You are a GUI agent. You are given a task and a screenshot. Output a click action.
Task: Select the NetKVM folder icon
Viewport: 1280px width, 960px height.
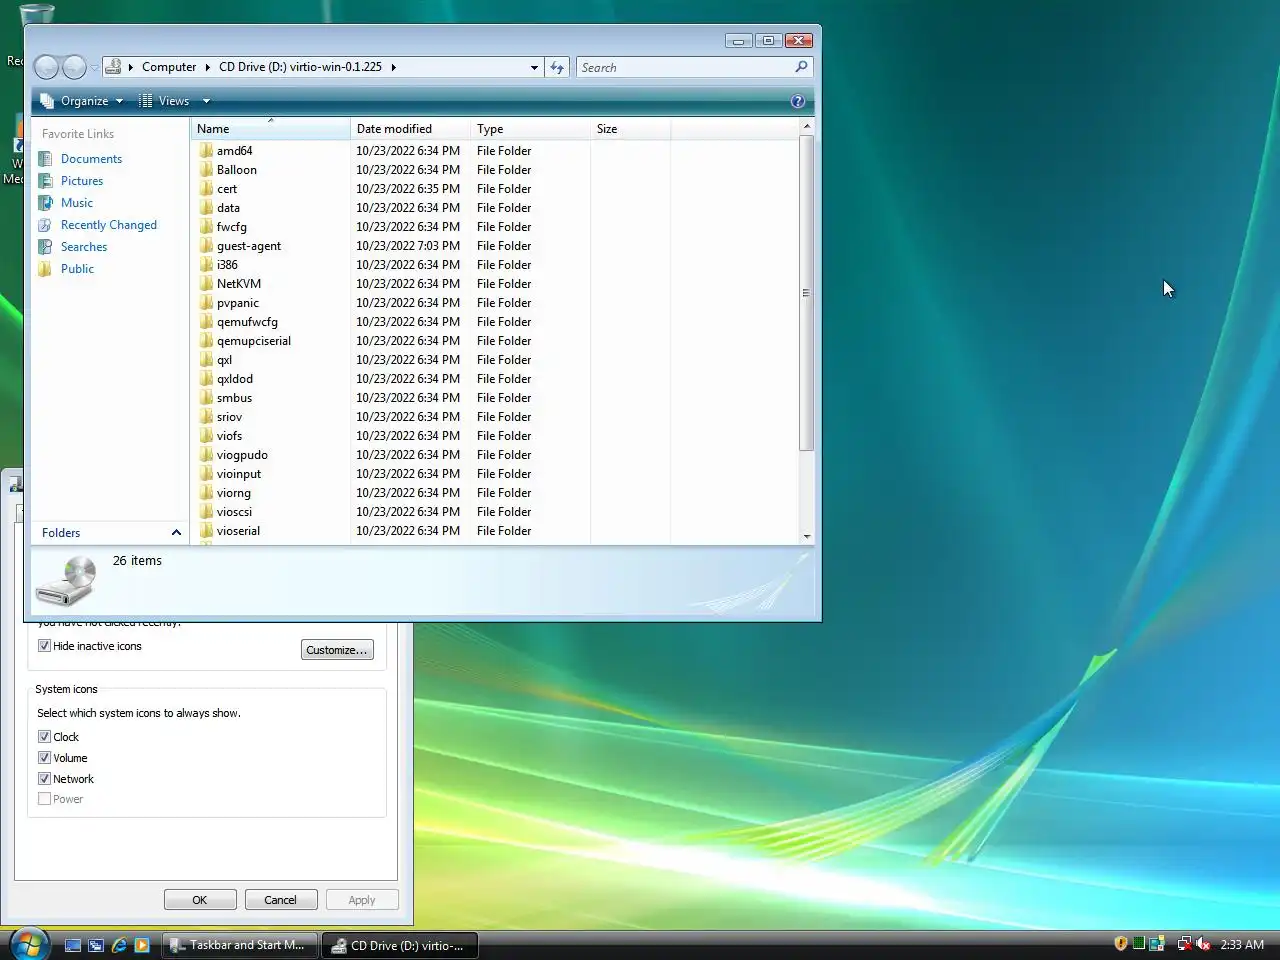[x=206, y=284]
